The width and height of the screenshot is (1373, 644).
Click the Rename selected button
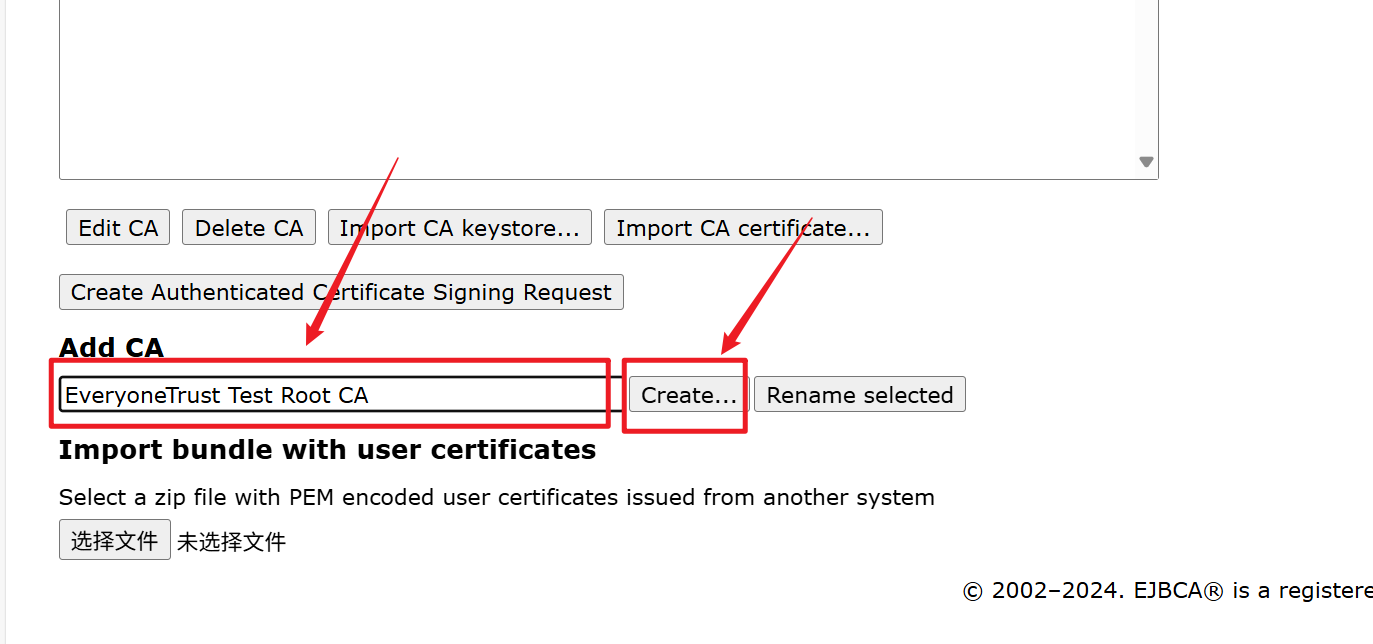[859, 395]
